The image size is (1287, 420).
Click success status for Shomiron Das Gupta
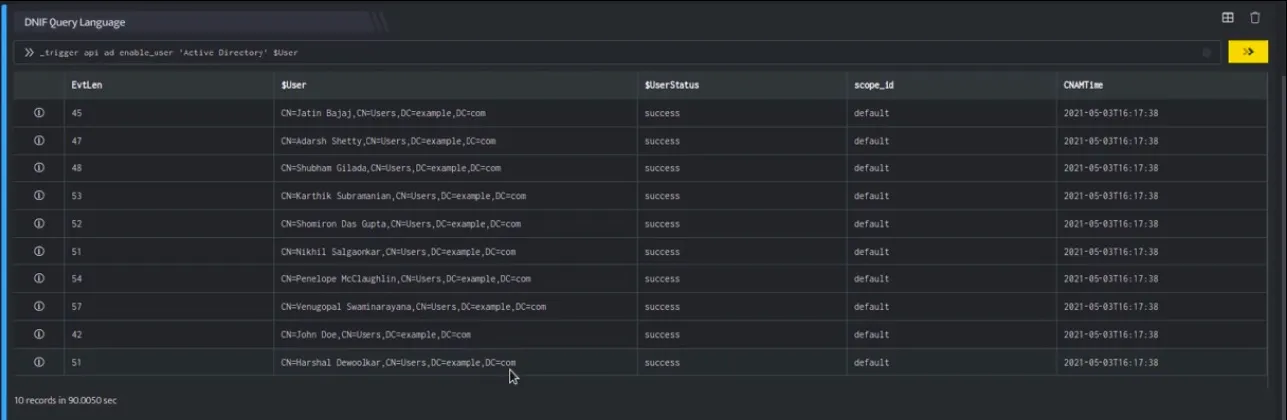662,224
